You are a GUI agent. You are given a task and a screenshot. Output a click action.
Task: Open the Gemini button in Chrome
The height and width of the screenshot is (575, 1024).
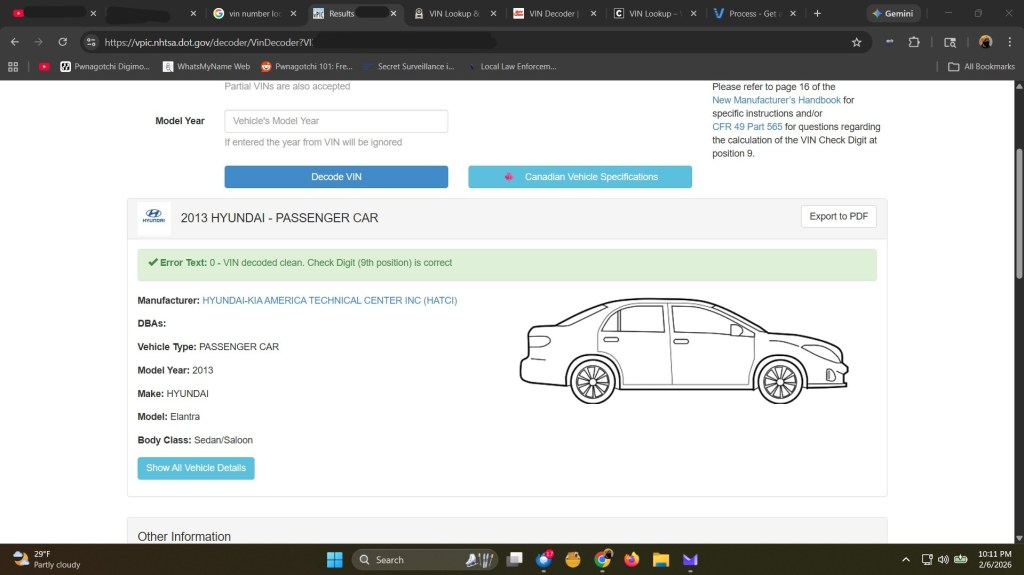[893, 14]
